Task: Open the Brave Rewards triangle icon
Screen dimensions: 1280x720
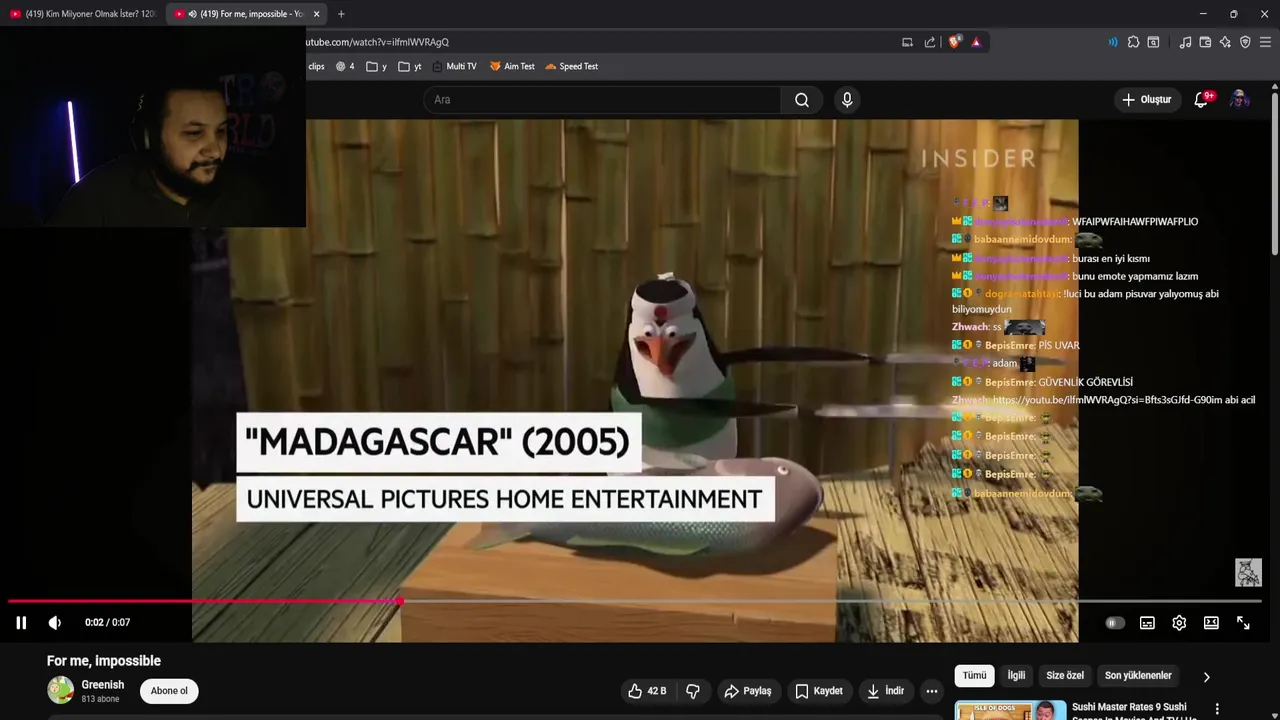Action: (976, 42)
